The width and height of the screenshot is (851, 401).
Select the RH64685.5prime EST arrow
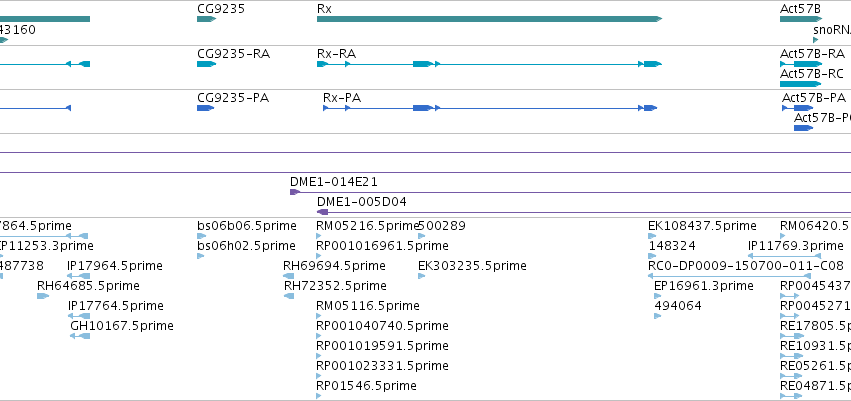pyautogui.click(x=43, y=296)
